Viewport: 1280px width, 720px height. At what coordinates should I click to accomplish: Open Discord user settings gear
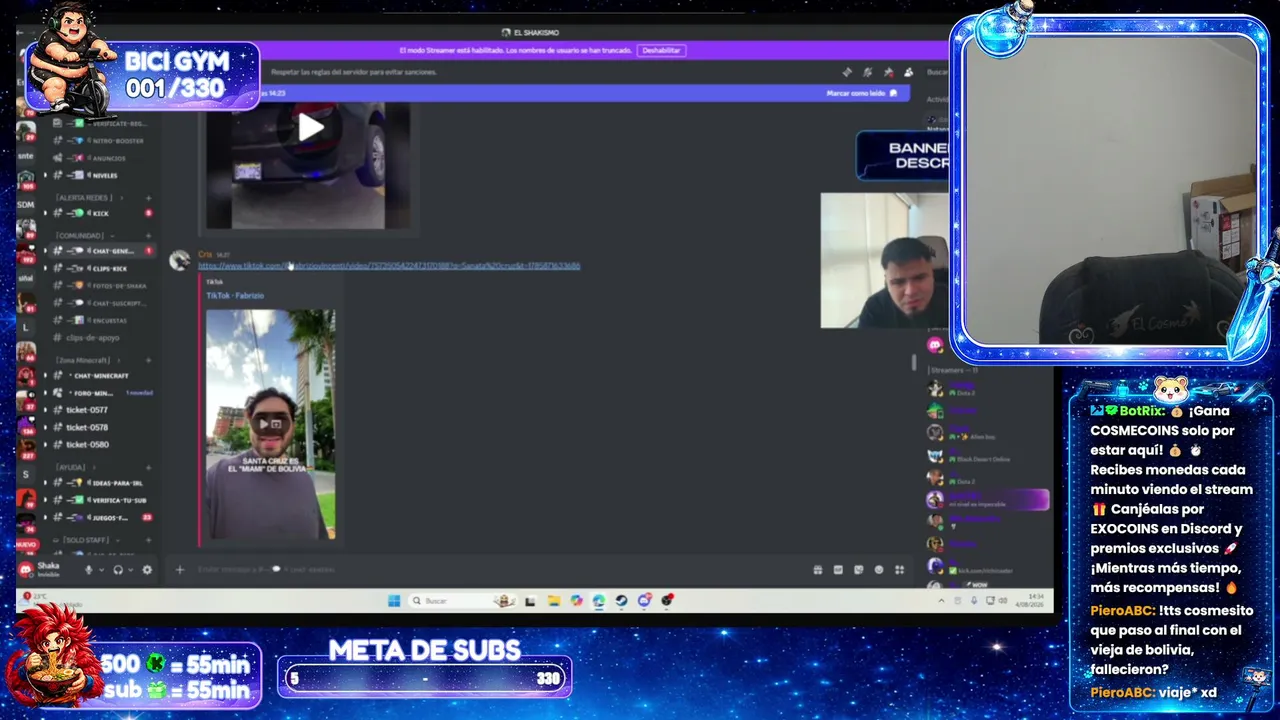tap(147, 570)
